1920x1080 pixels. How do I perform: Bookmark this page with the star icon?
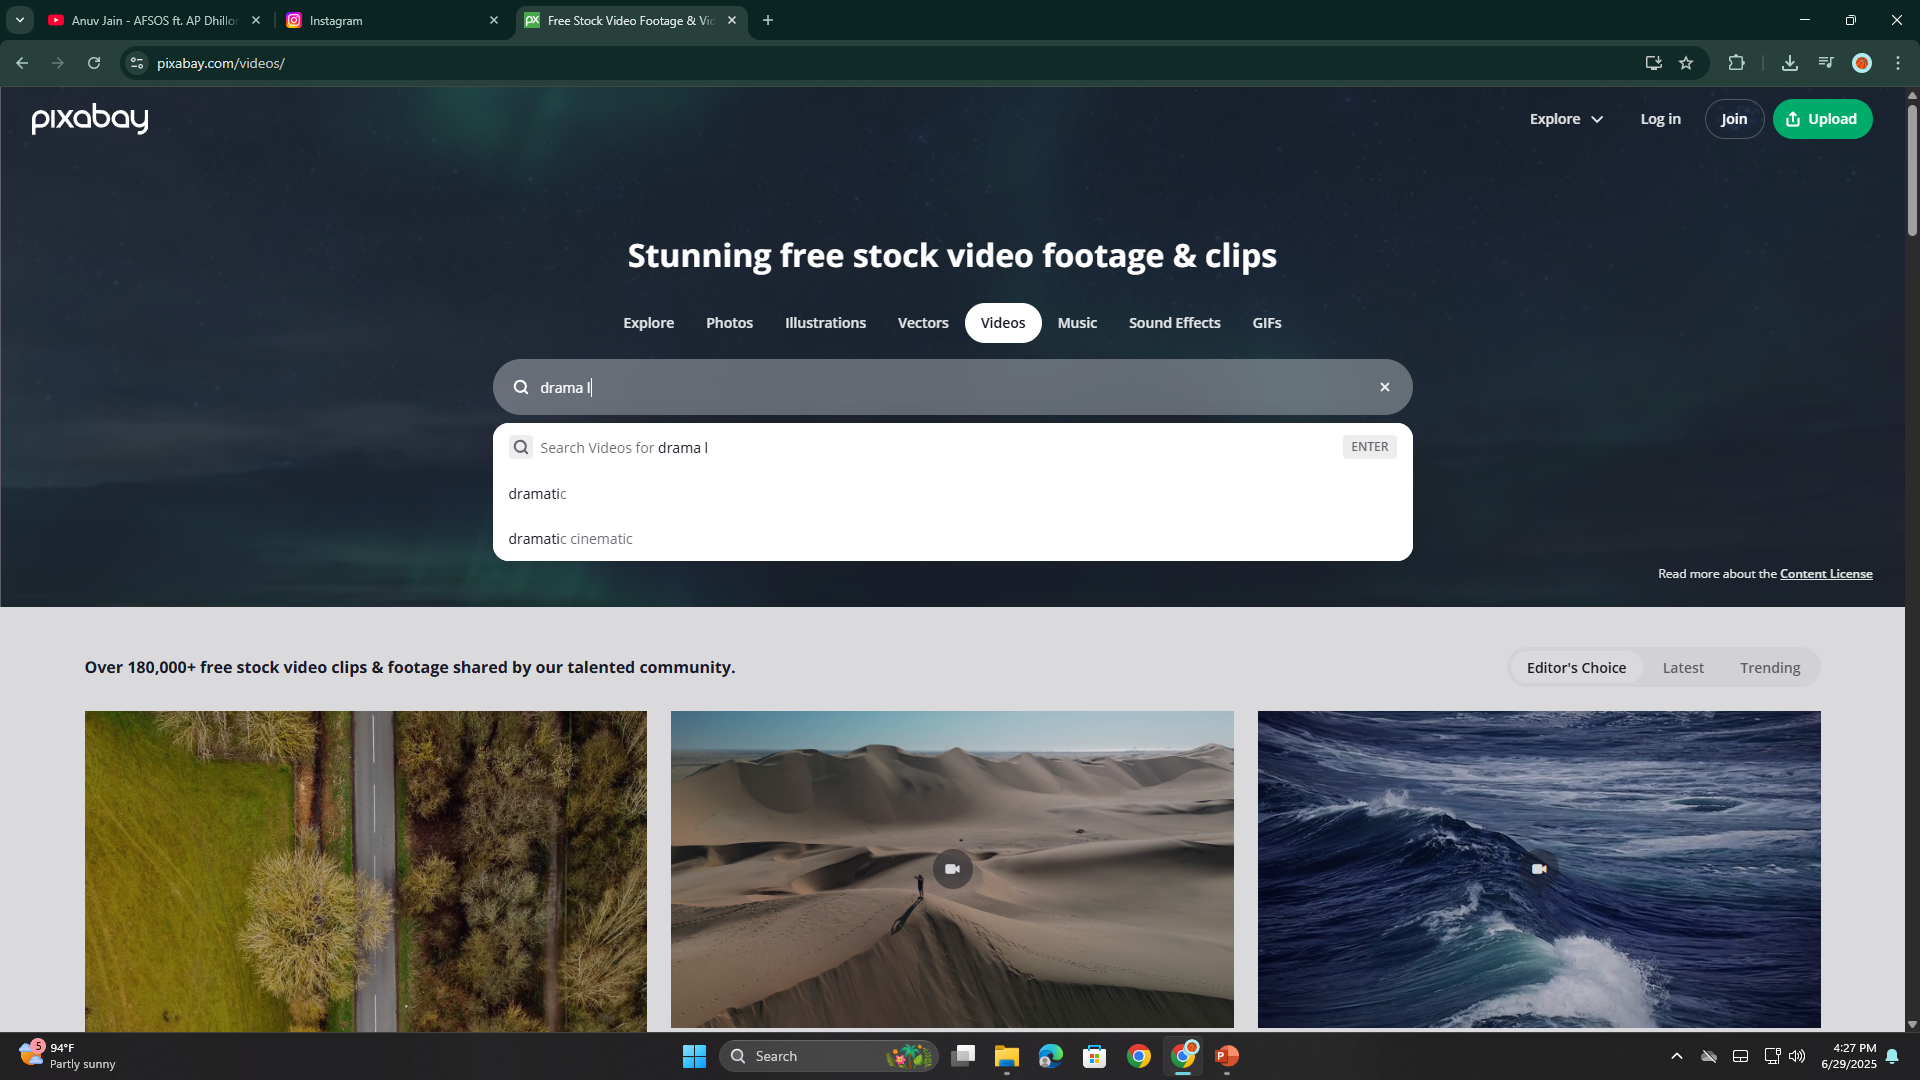(1686, 63)
